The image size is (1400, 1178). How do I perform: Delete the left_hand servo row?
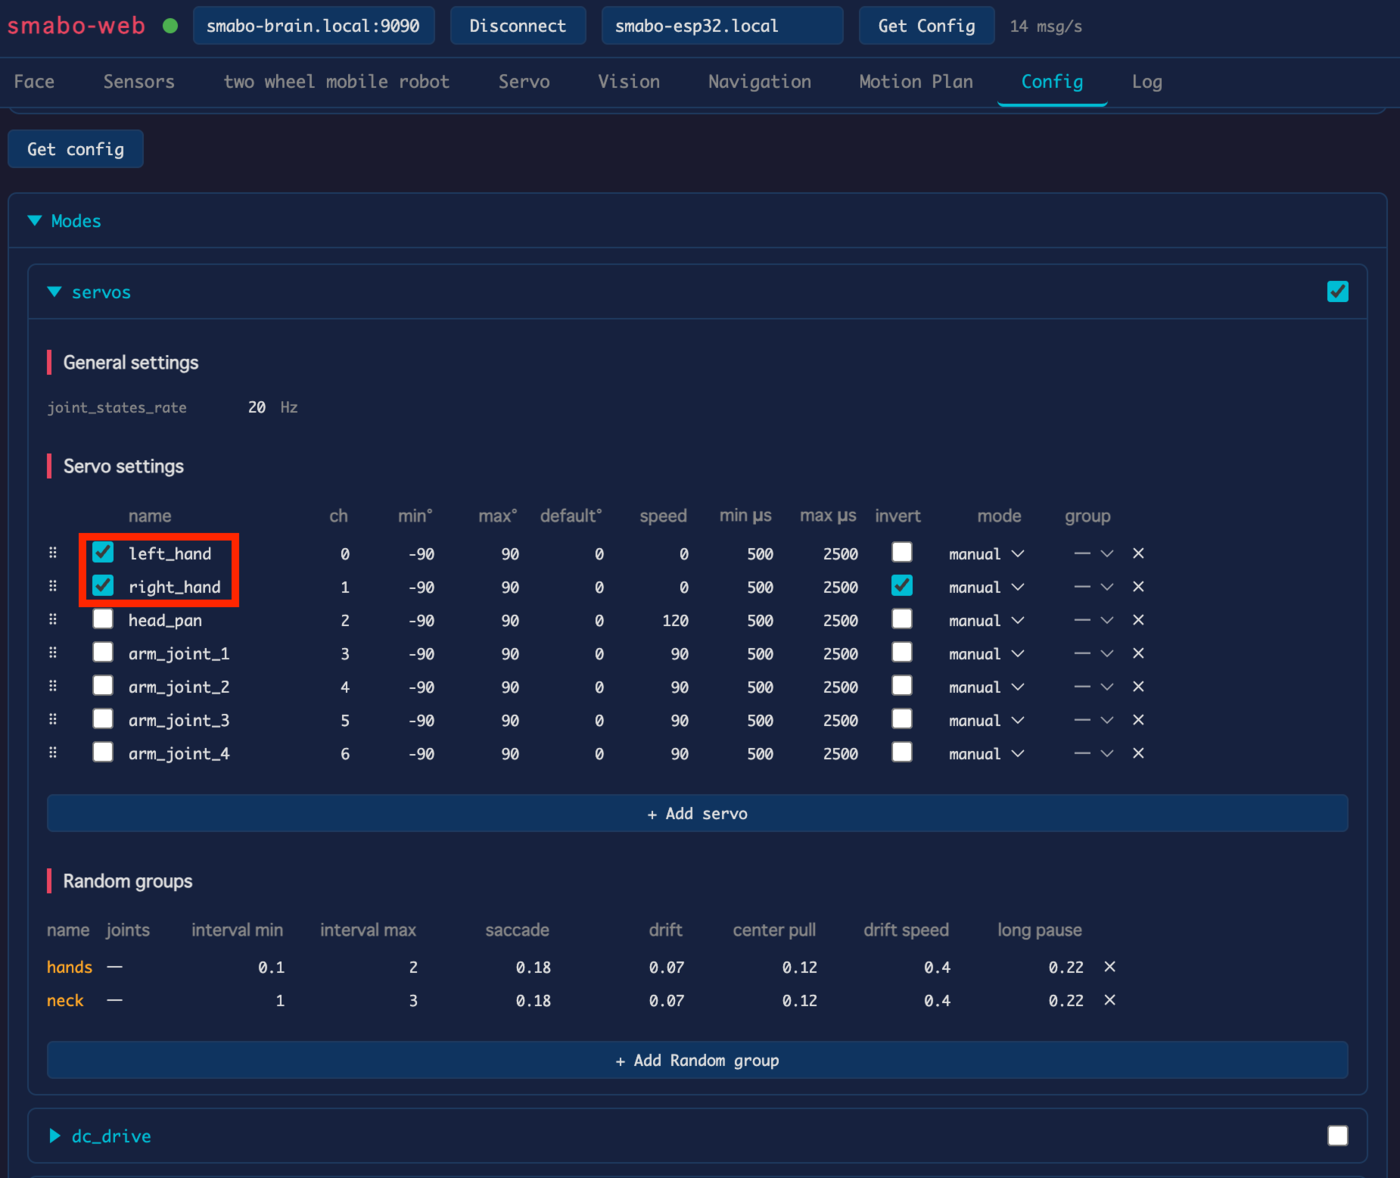pos(1138,553)
